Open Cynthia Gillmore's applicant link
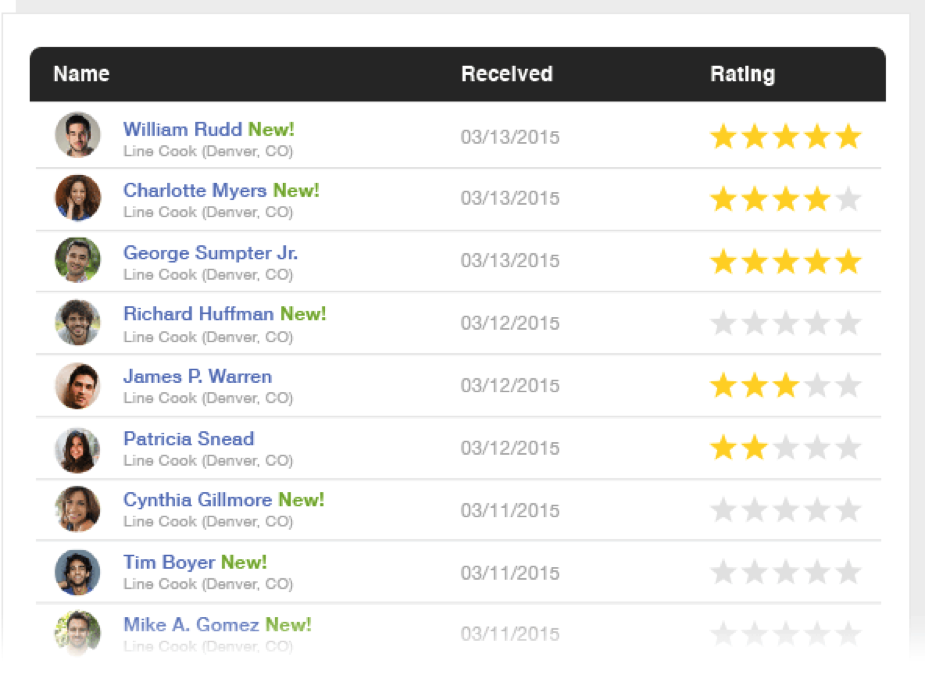This screenshot has width=925, height=677. pos(198,500)
